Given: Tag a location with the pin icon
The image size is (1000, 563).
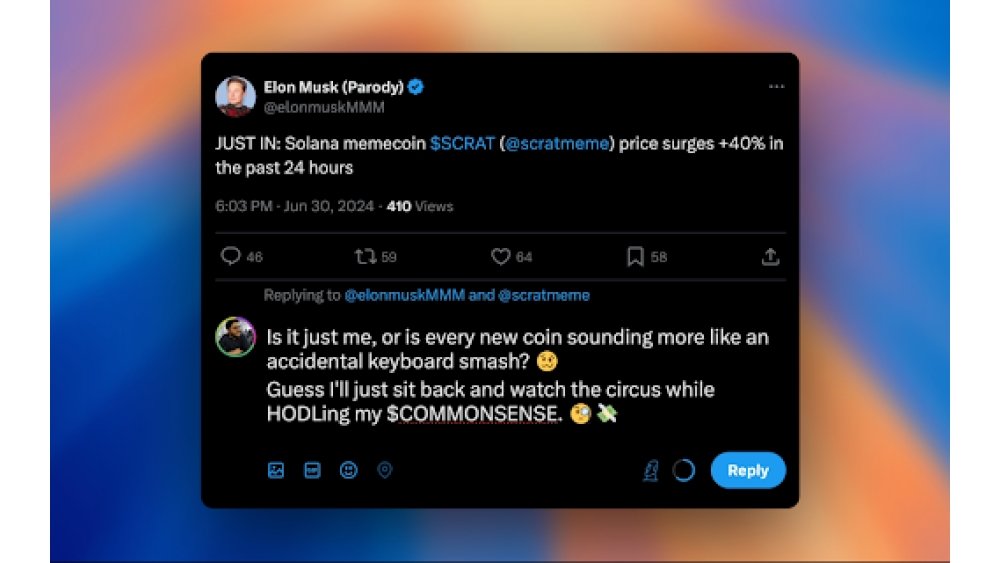Looking at the screenshot, I should (x=385, y=470).
